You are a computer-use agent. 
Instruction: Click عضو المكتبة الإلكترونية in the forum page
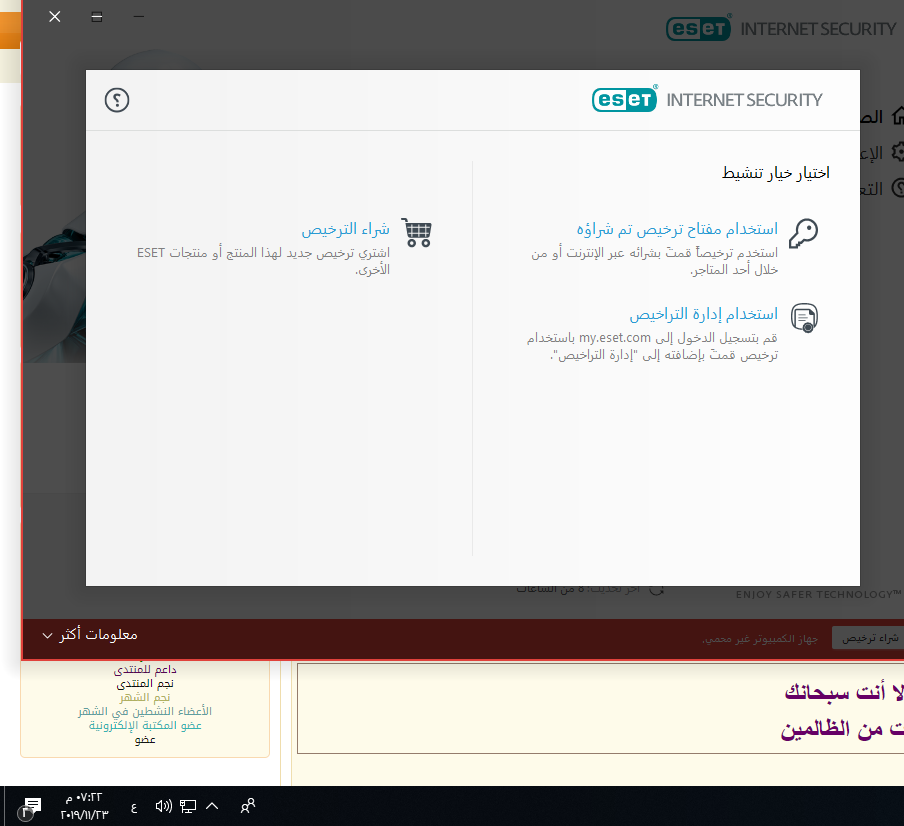[x=145, y=725]
